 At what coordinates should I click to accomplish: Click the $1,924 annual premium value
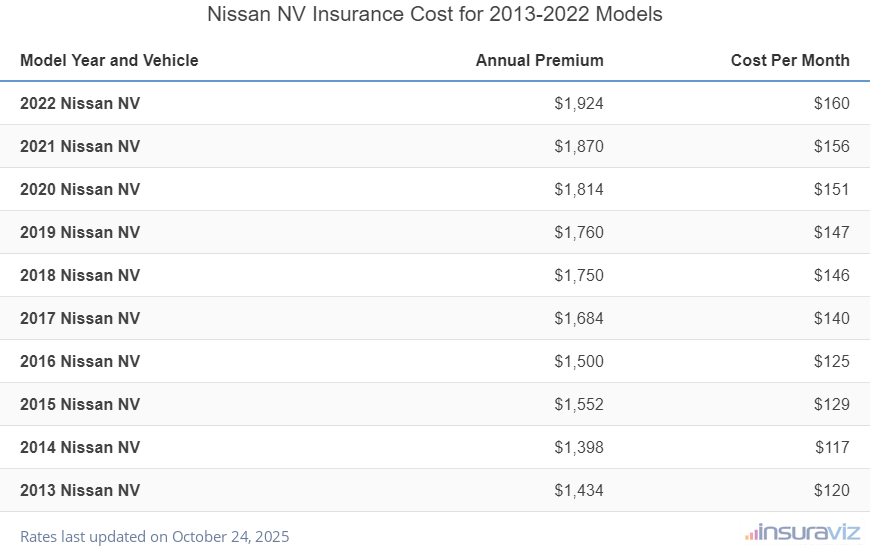click(579, 103)
